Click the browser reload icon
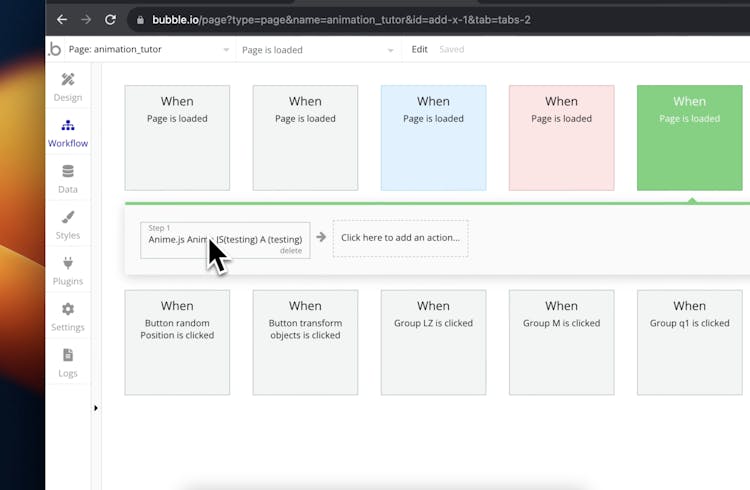The image size is (750, 490). 110,19
